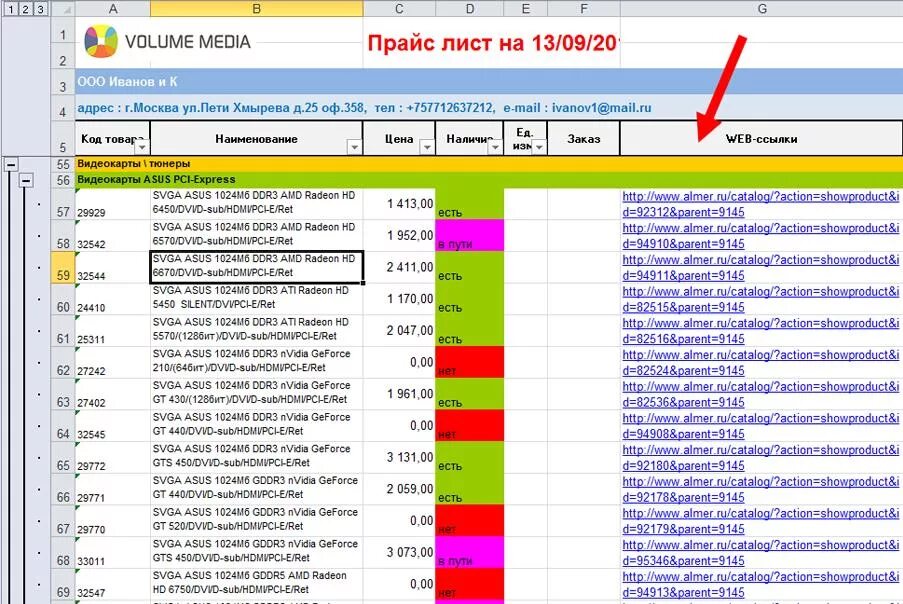903x604 pixels.
Task: Open link with id=82524
Action: pos(760,362)
